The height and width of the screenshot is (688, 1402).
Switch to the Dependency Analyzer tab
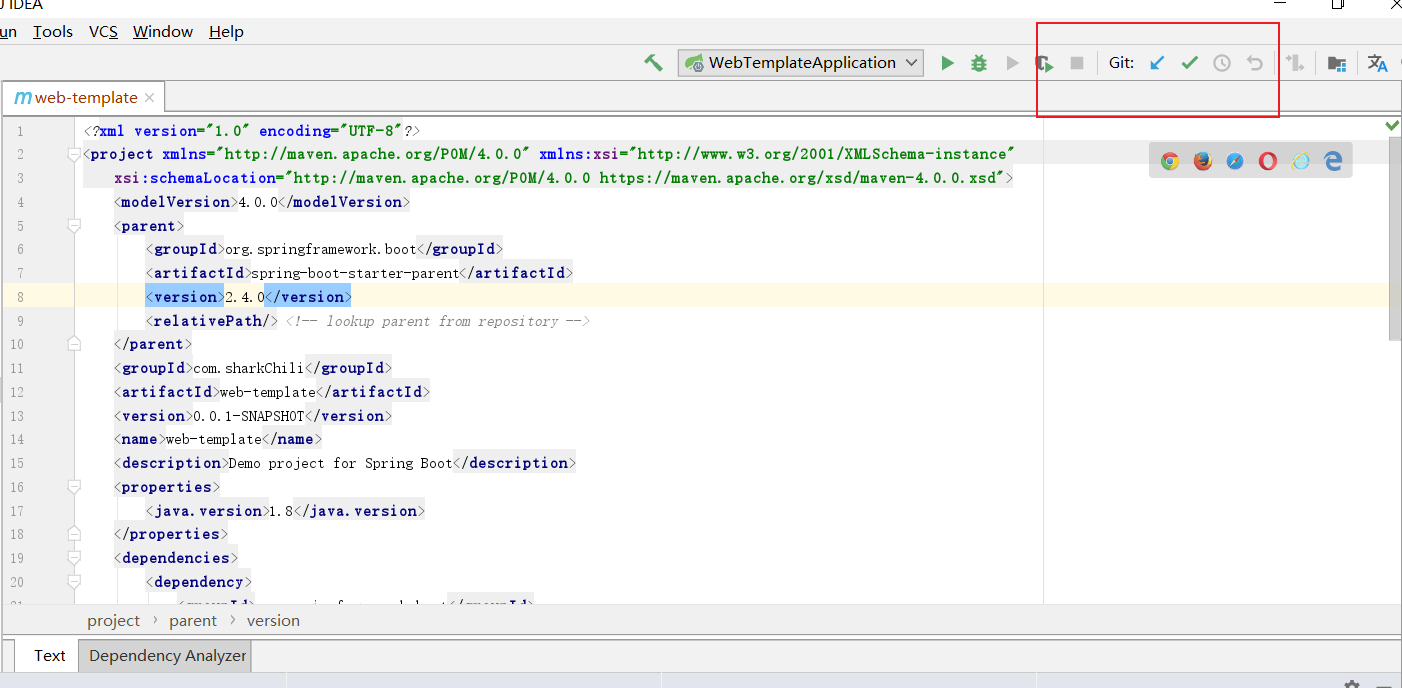point(167,656)
